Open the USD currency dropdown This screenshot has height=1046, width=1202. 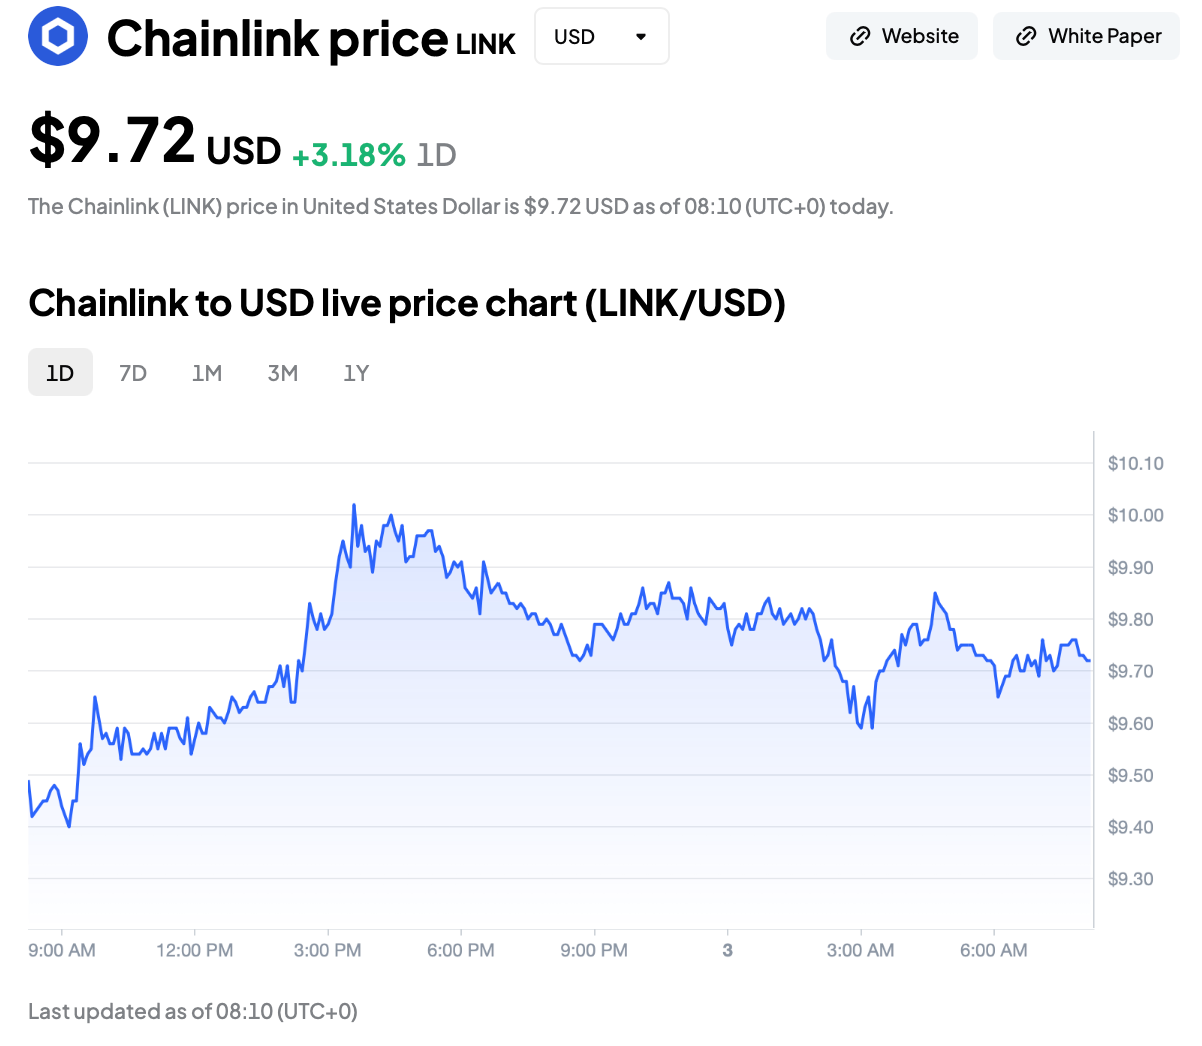pyautogui.click(x=601, y=37)
